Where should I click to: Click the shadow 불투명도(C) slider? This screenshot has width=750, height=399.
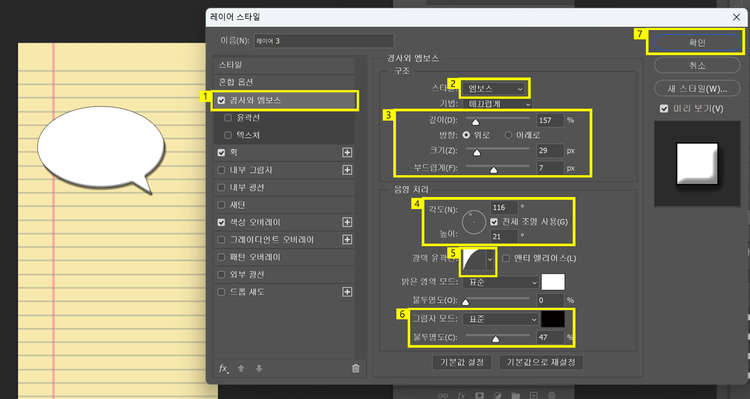[x=497, y=337]
